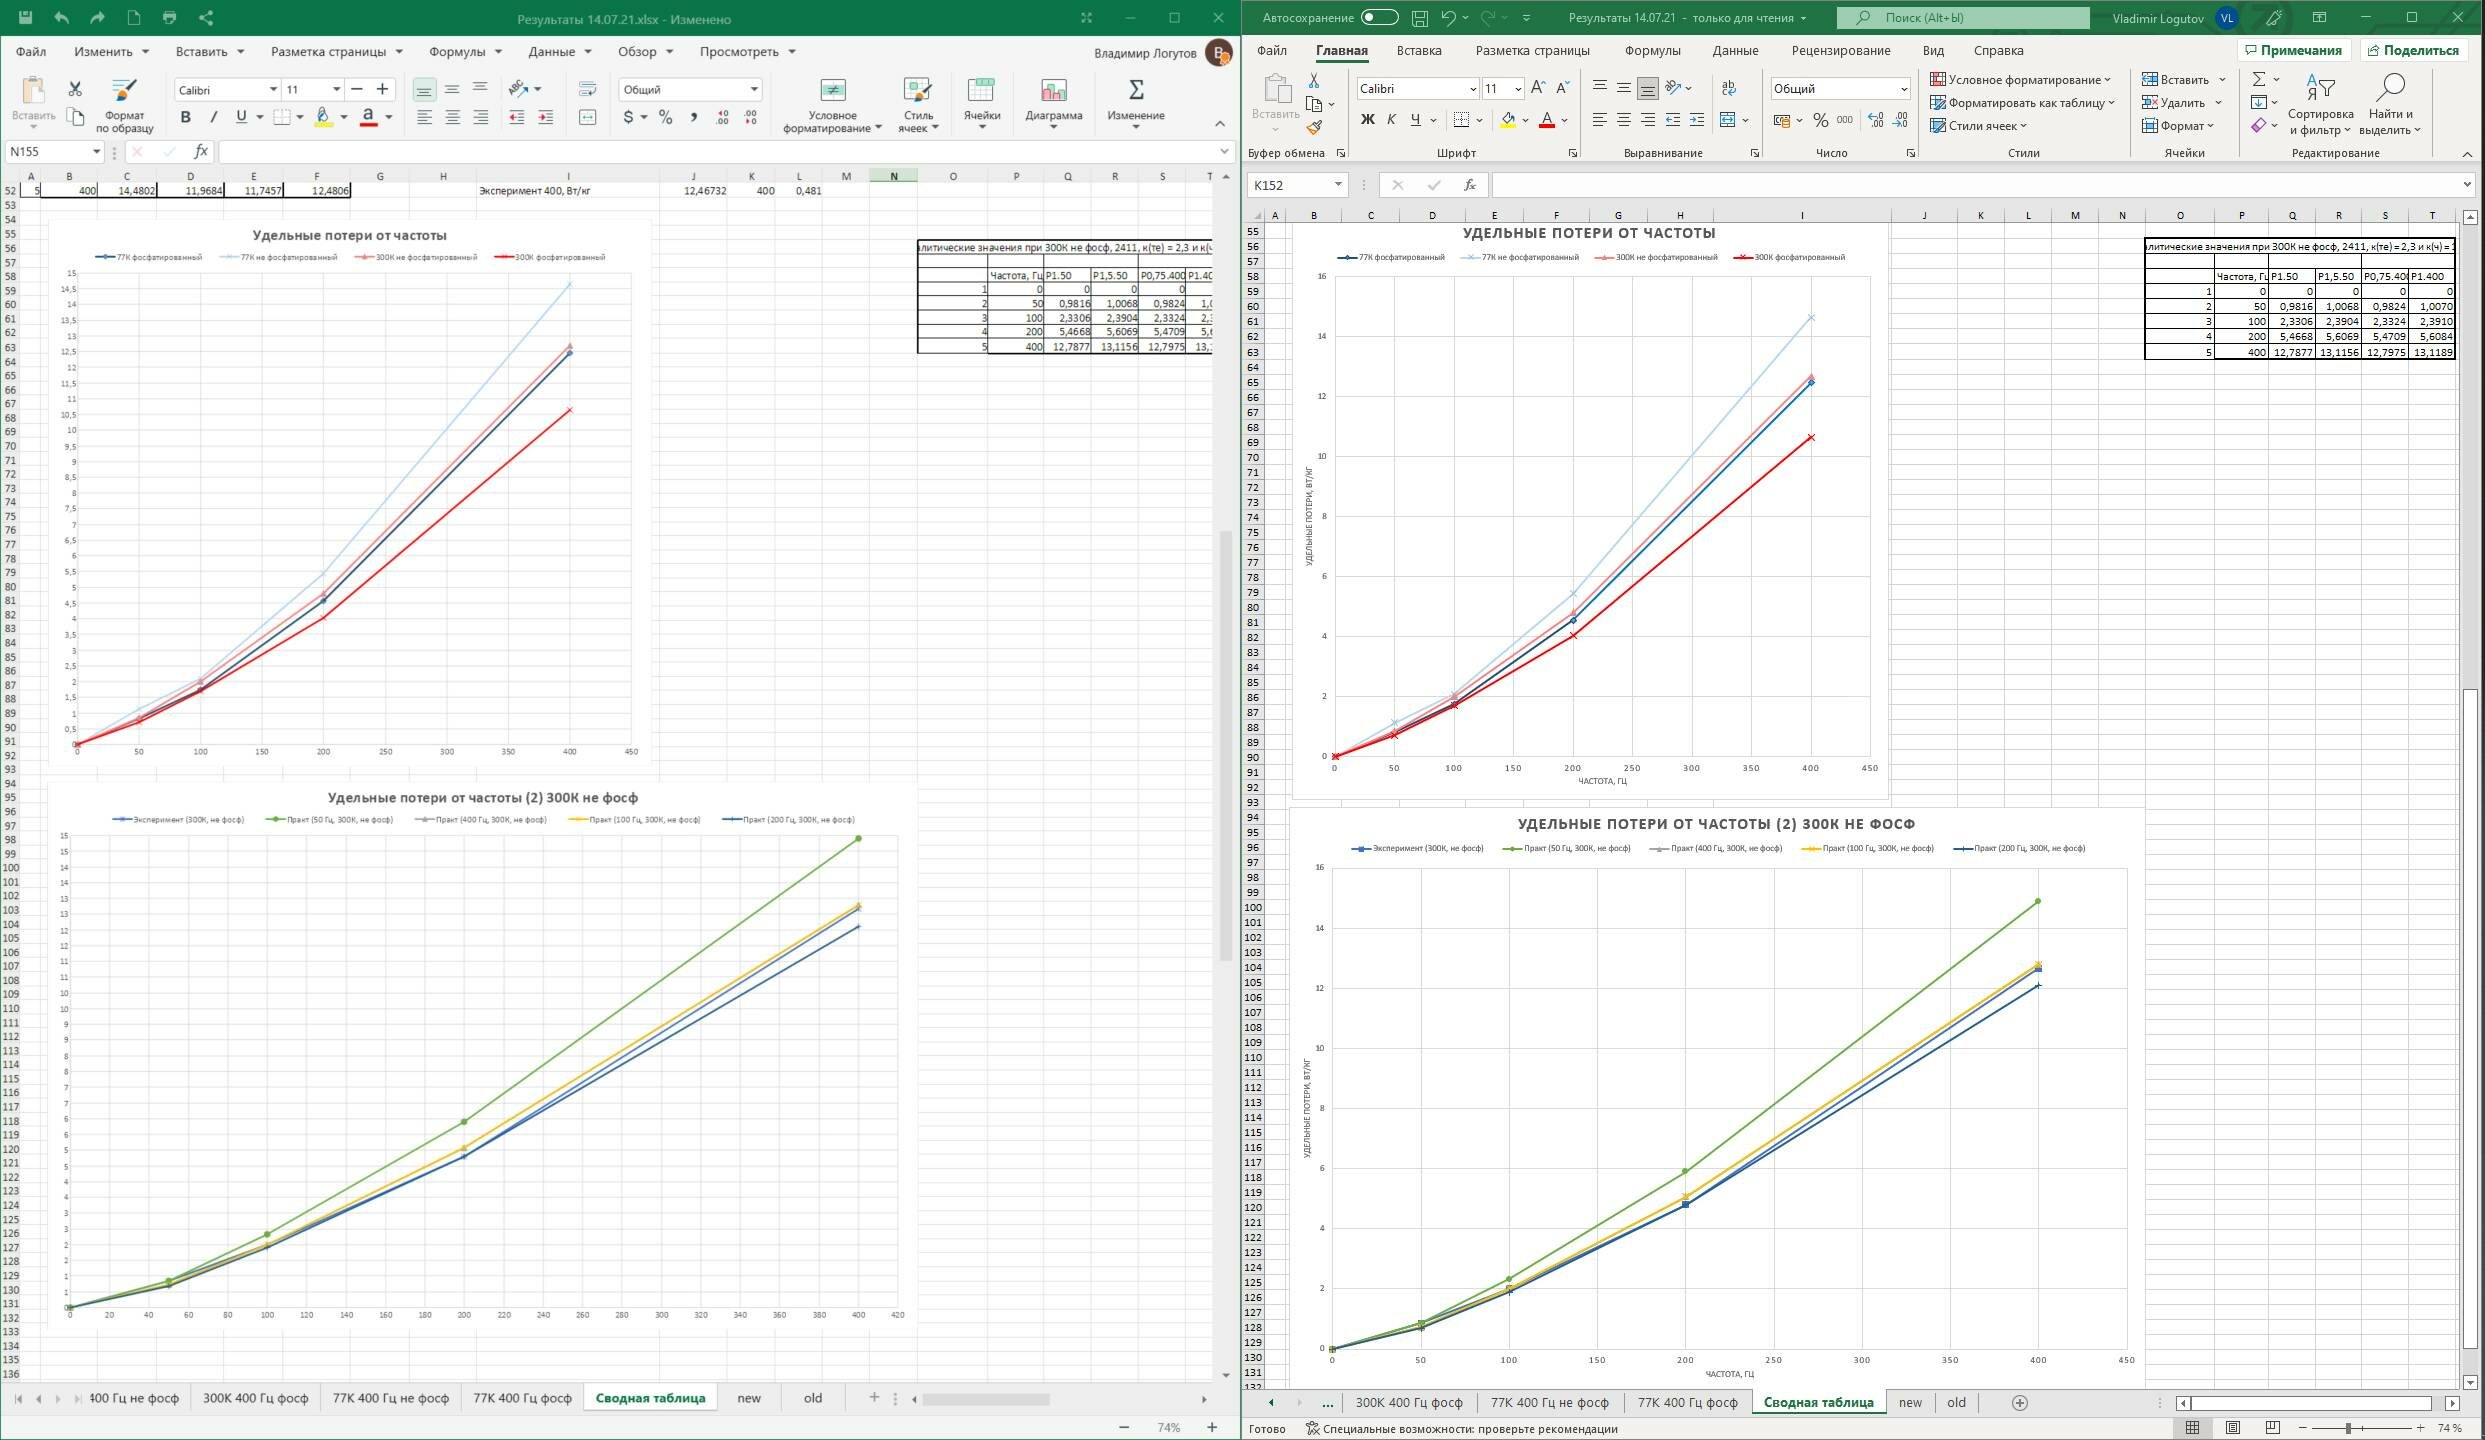
Task: Apply red font color in right window
Action: (x=1546, y=120)
